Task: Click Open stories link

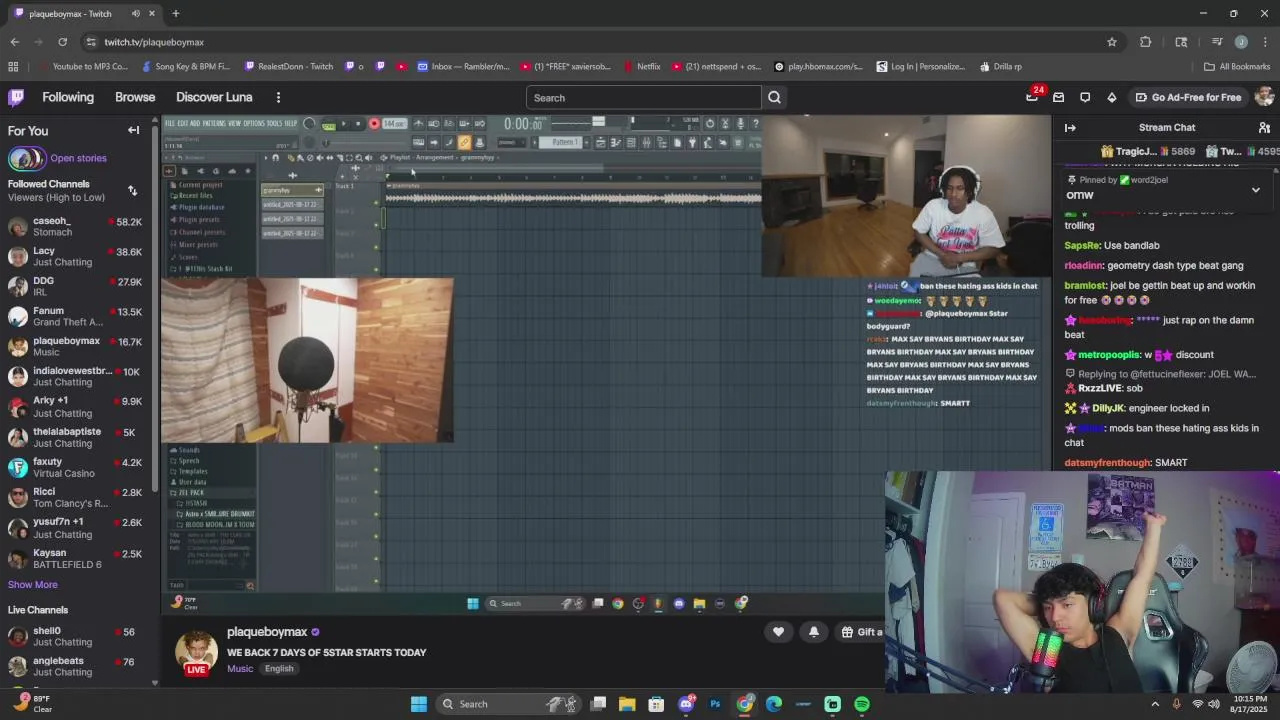Action: pos(78,158)
